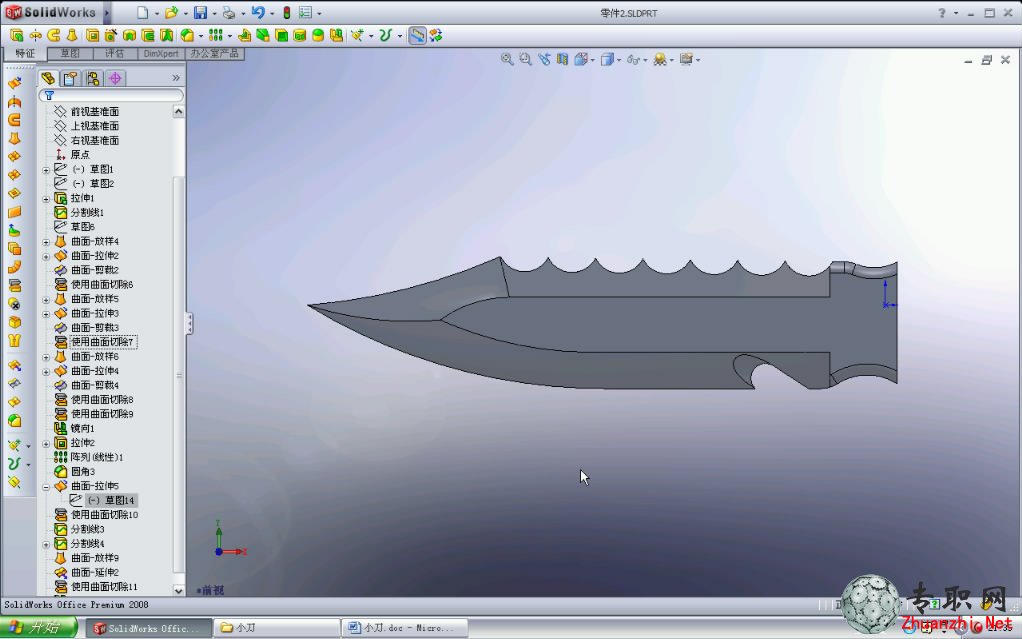Screen dimensions: 1022x639
Task: Click the Extruded Boss/Base feature icon
Action: 16,35
